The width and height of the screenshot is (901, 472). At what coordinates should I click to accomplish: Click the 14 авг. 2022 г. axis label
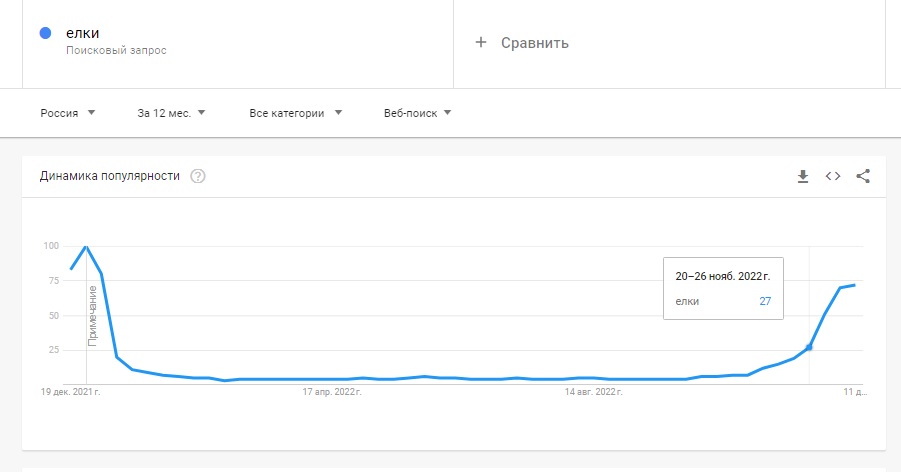(596, 393)
